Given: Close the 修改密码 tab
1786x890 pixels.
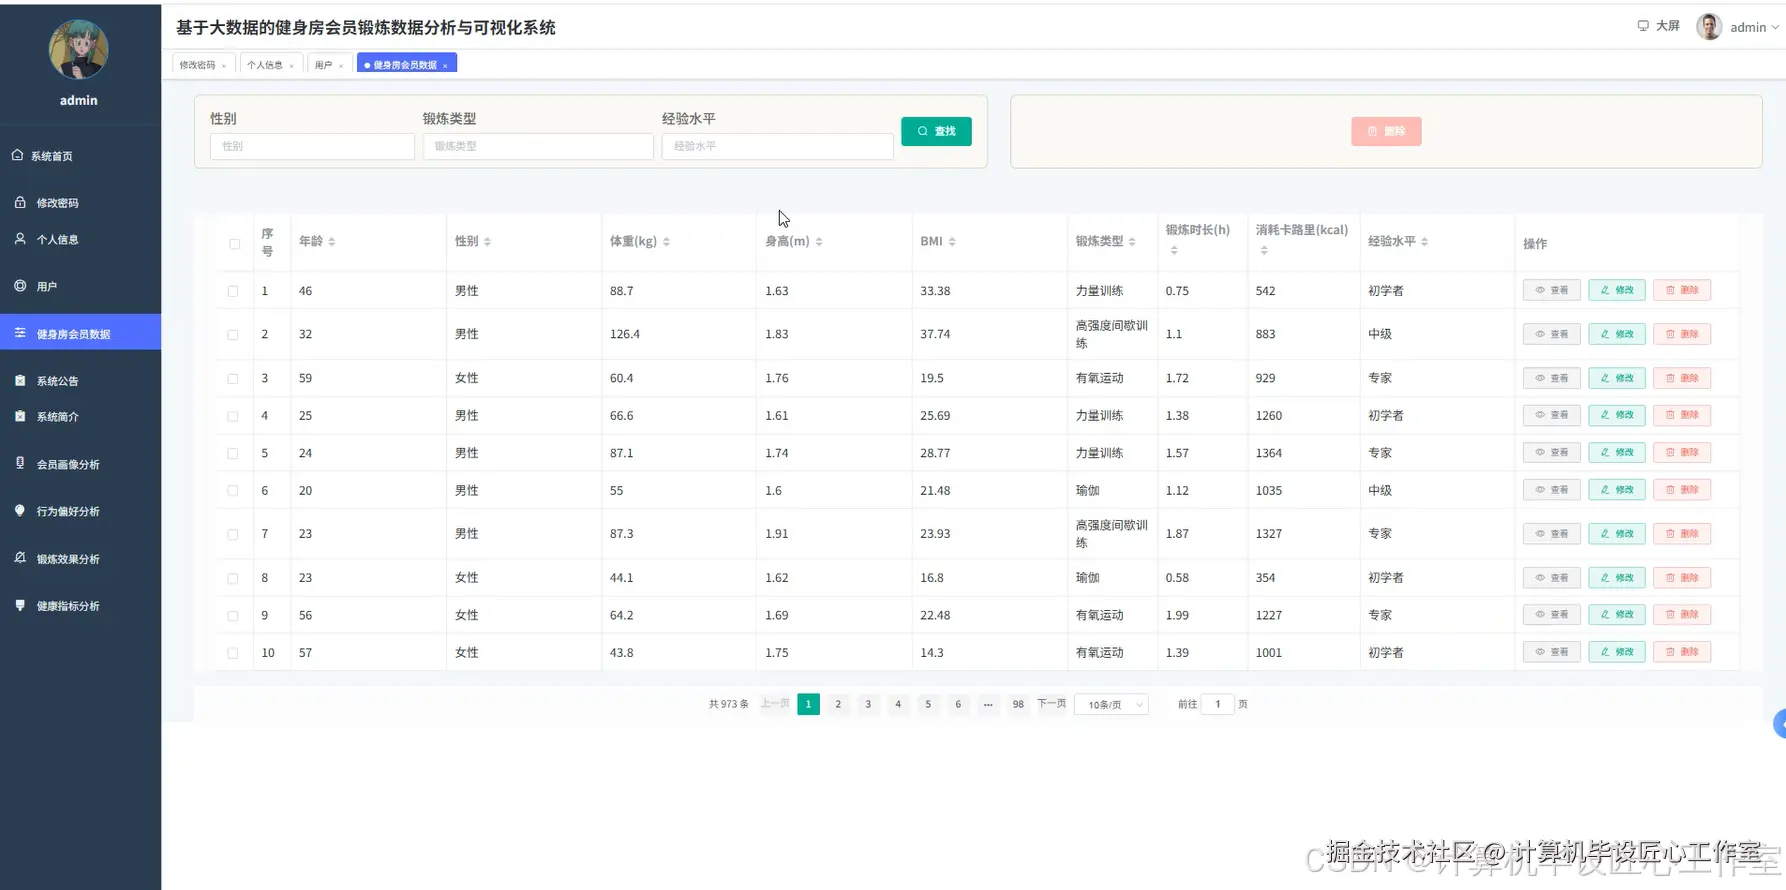Looking at the screenshot, I should pyautogui.click(x=224, y=66).
